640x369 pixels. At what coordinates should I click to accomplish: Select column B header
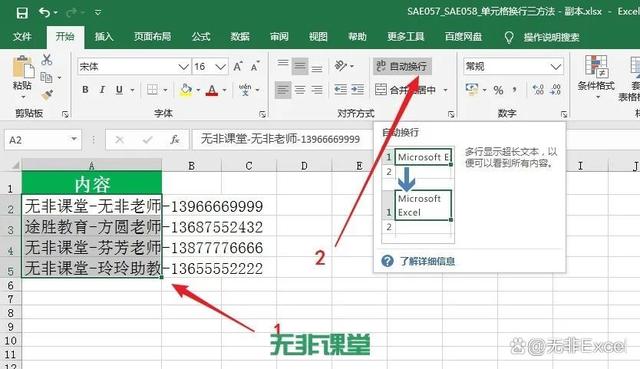pos(191,166)
